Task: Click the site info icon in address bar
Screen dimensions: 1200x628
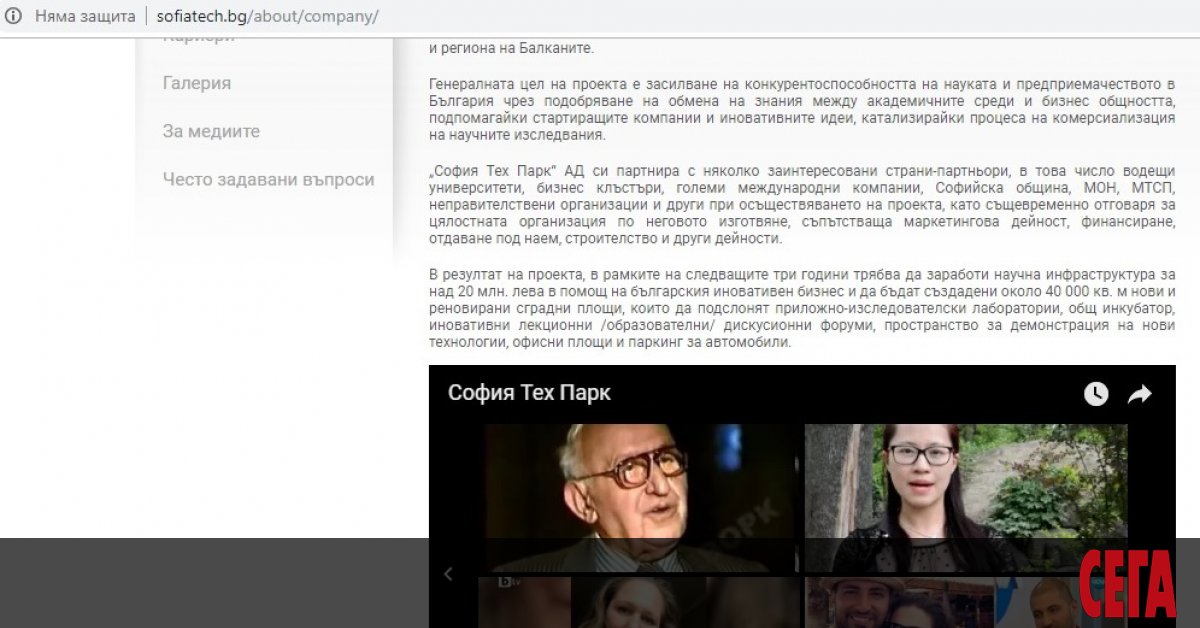Action: 13,17
